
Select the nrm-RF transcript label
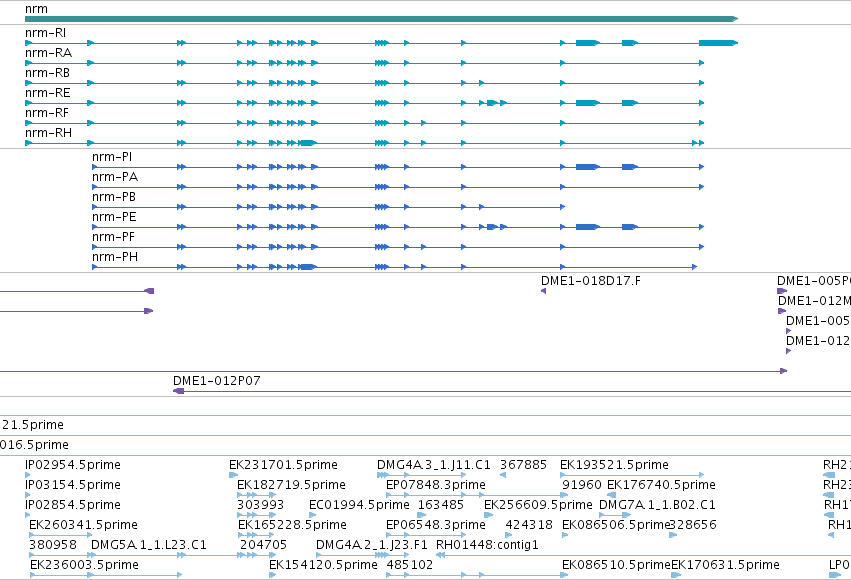click(47, 113)
